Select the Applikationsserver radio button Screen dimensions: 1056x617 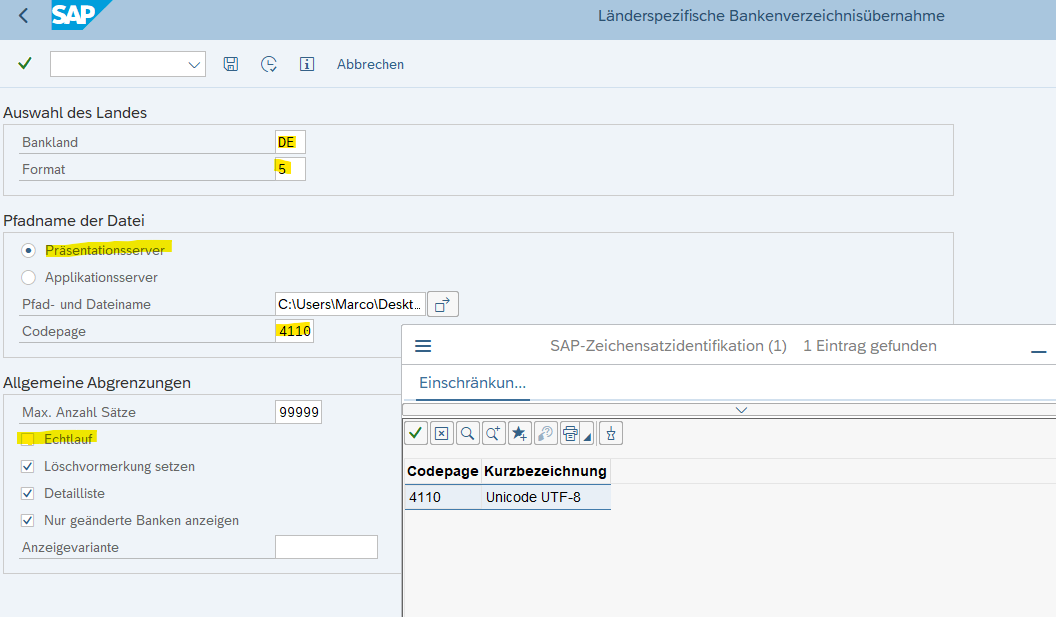click(30, 277)
